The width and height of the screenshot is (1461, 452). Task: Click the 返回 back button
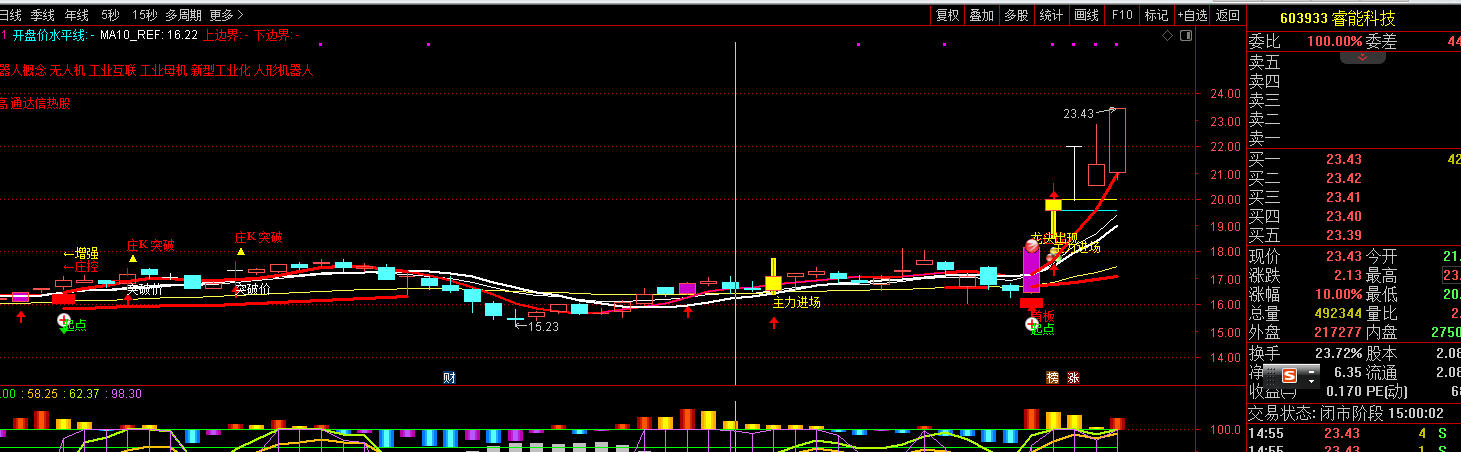(x=1227, y=15)
